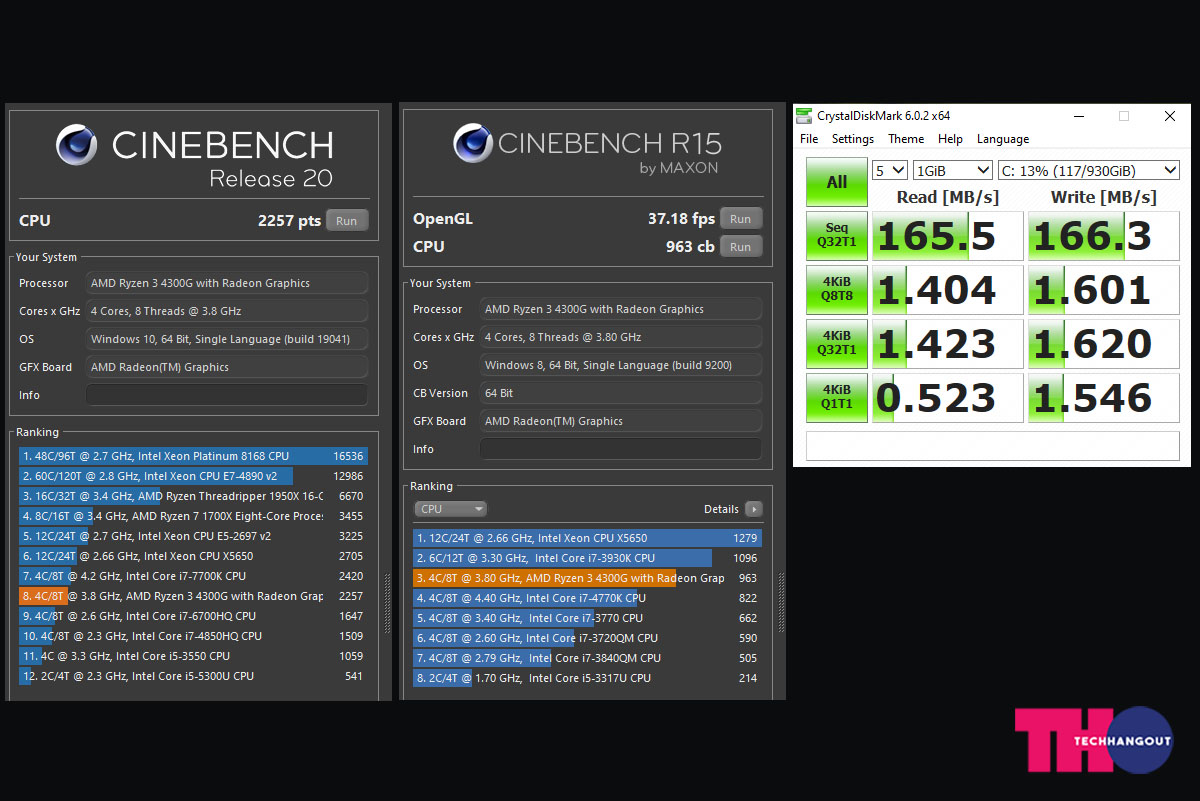Select Xeon Platinum 8168 ranking row in R20
The width and height of the screenshot is (1200, 801).
click(x=193, y=456)
